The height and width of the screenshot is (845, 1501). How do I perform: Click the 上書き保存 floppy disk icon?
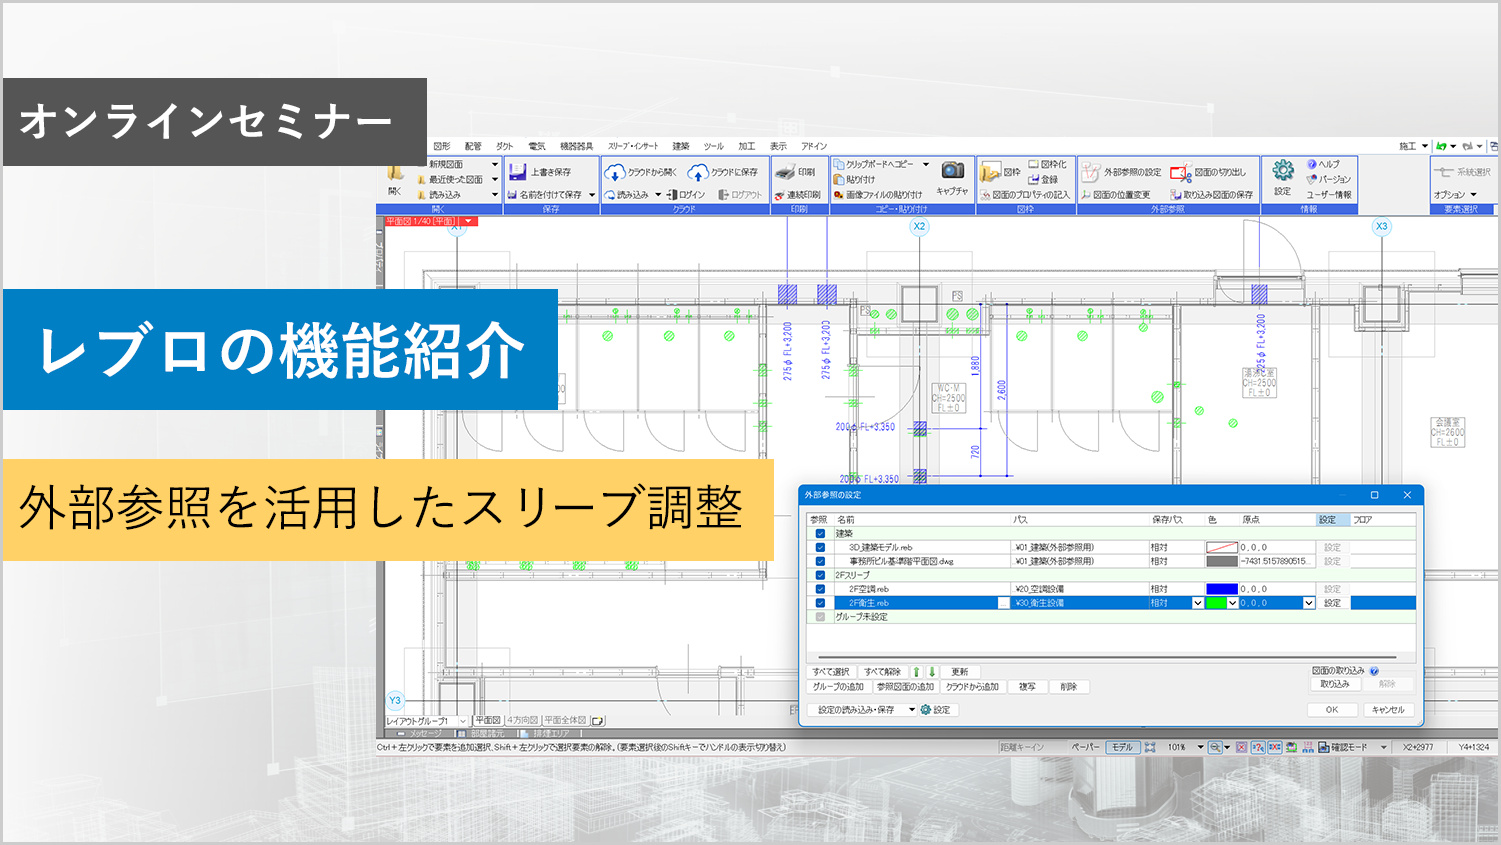[x=517, y=172]
